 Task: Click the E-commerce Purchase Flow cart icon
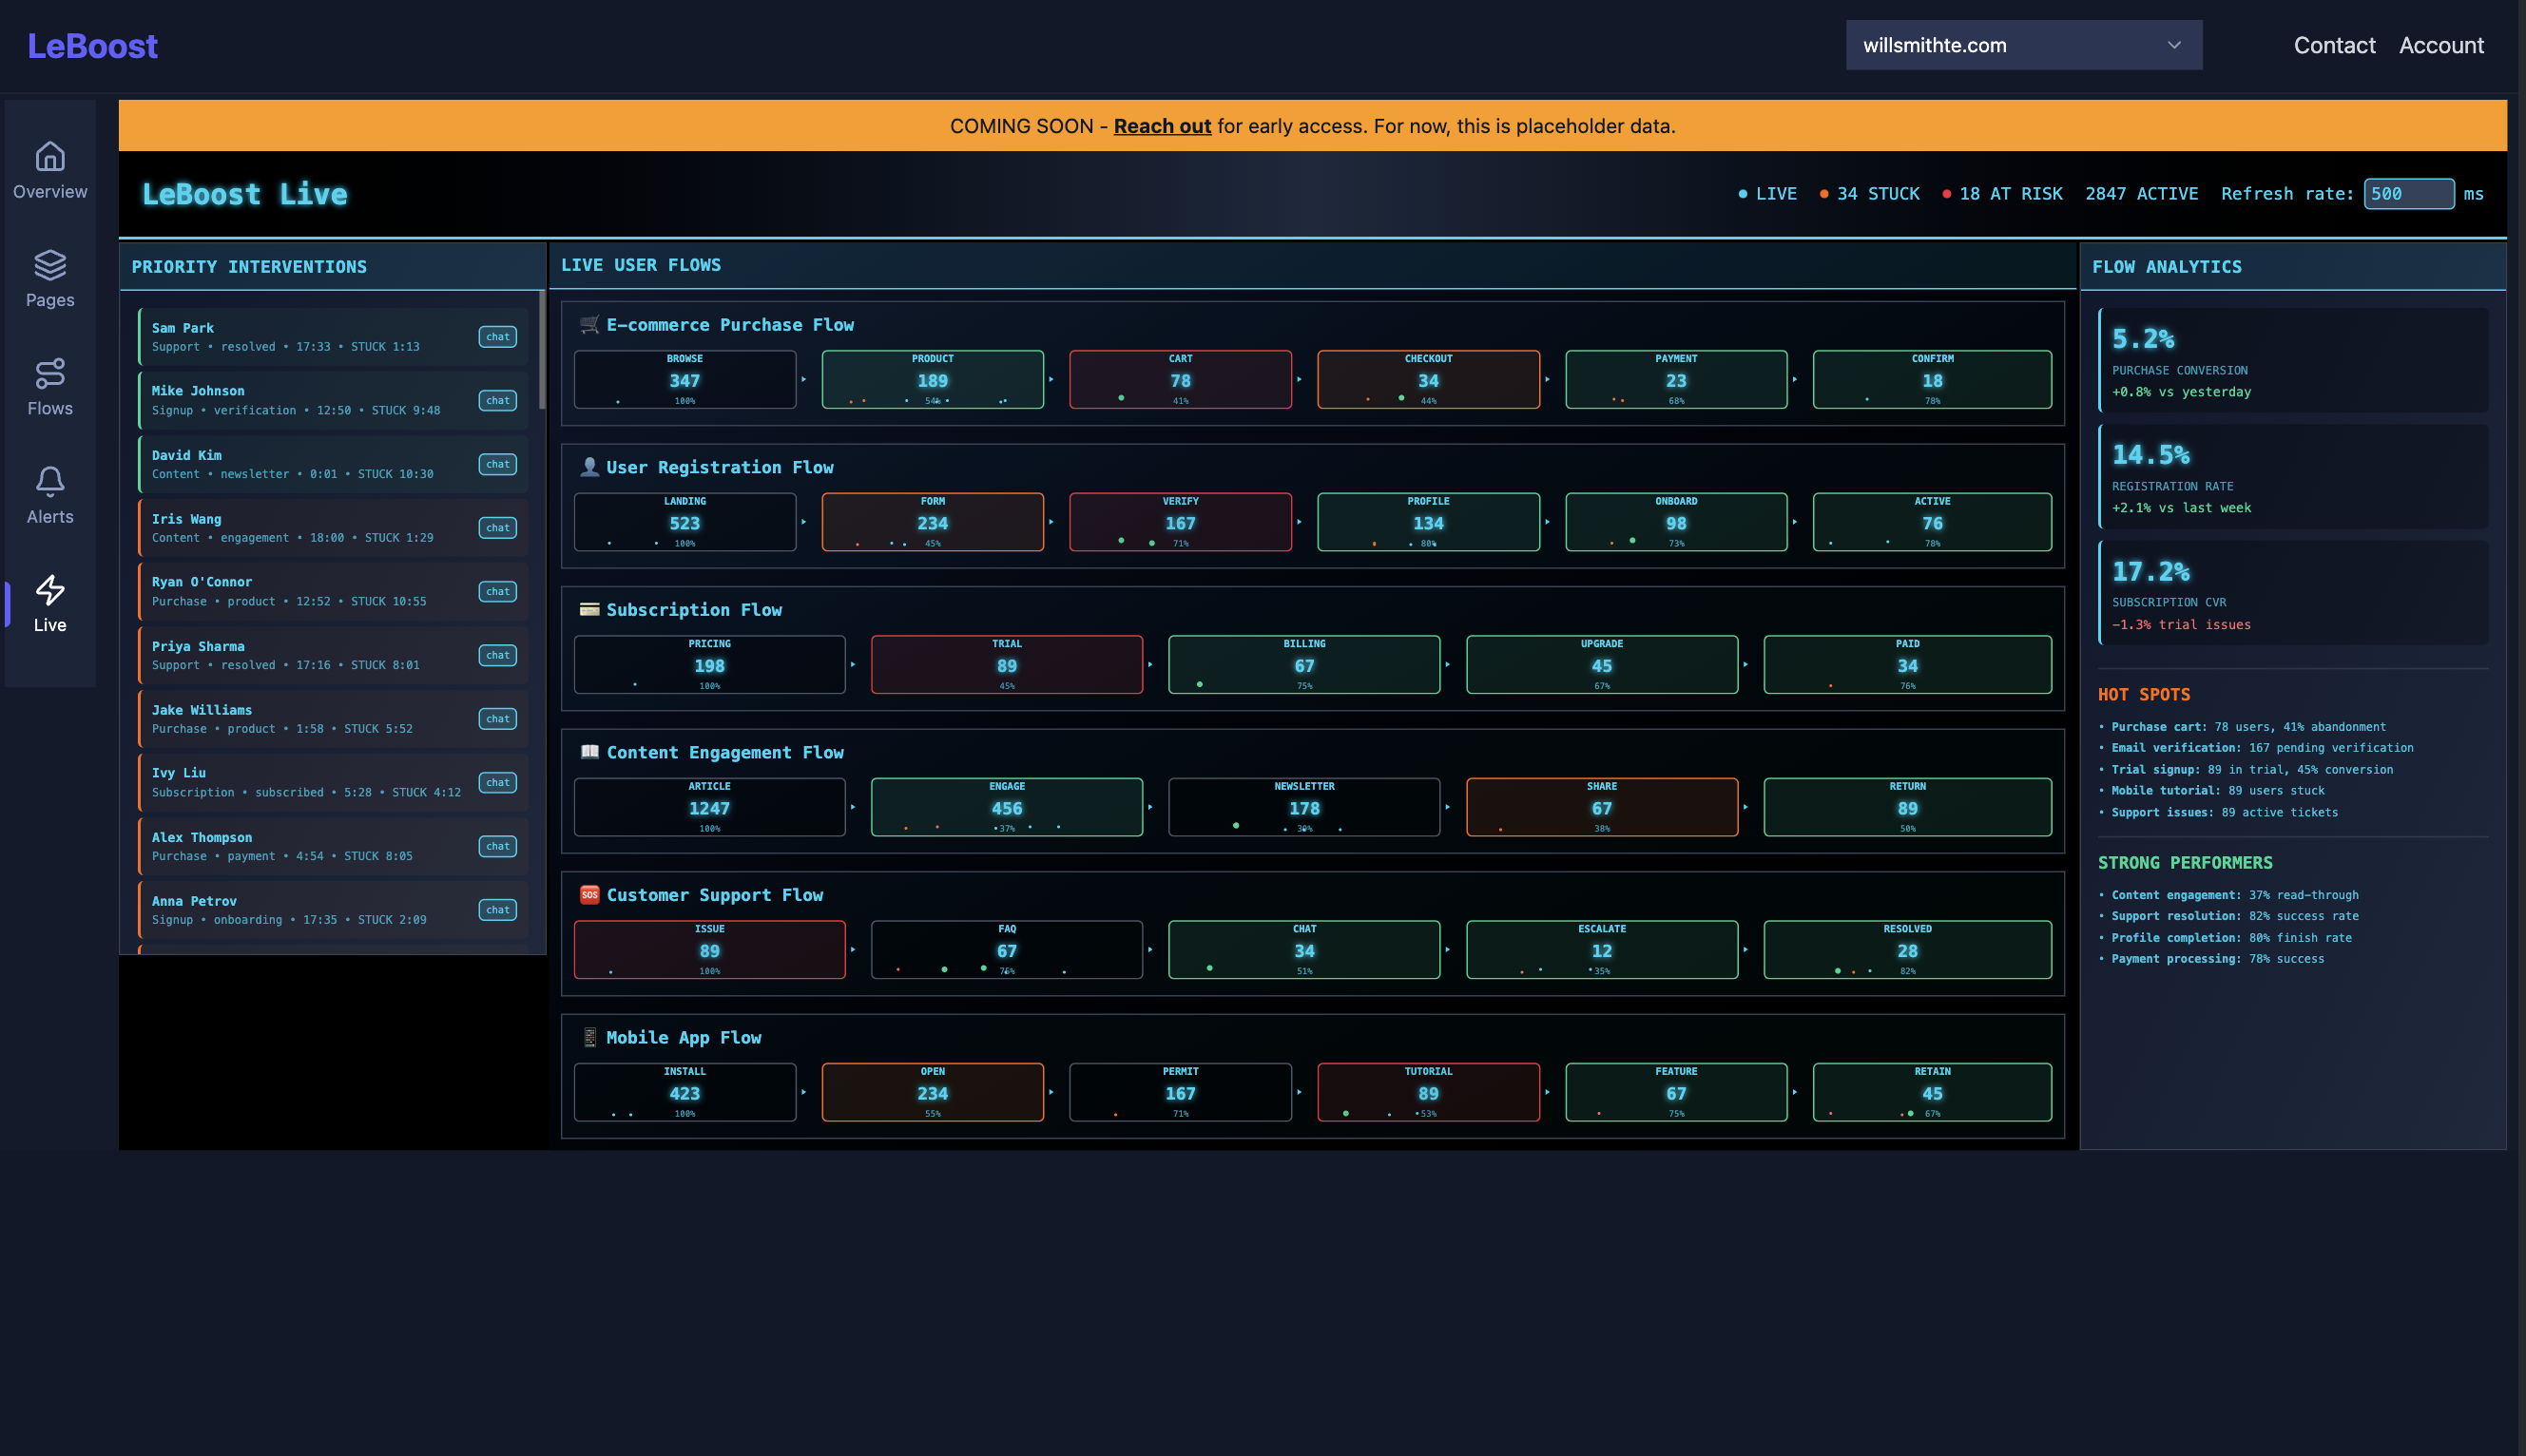[x=589, y=324]
